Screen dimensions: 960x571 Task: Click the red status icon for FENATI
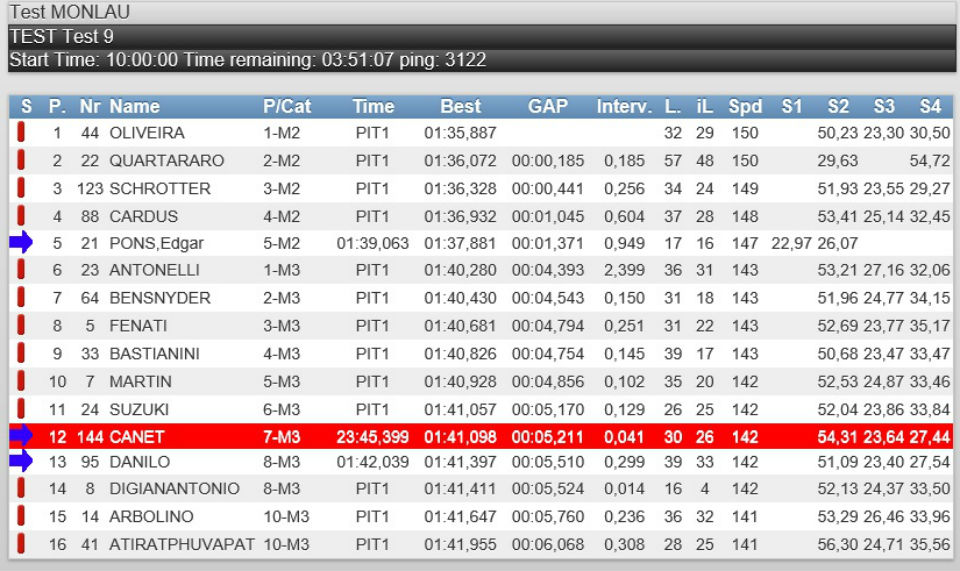21,326
